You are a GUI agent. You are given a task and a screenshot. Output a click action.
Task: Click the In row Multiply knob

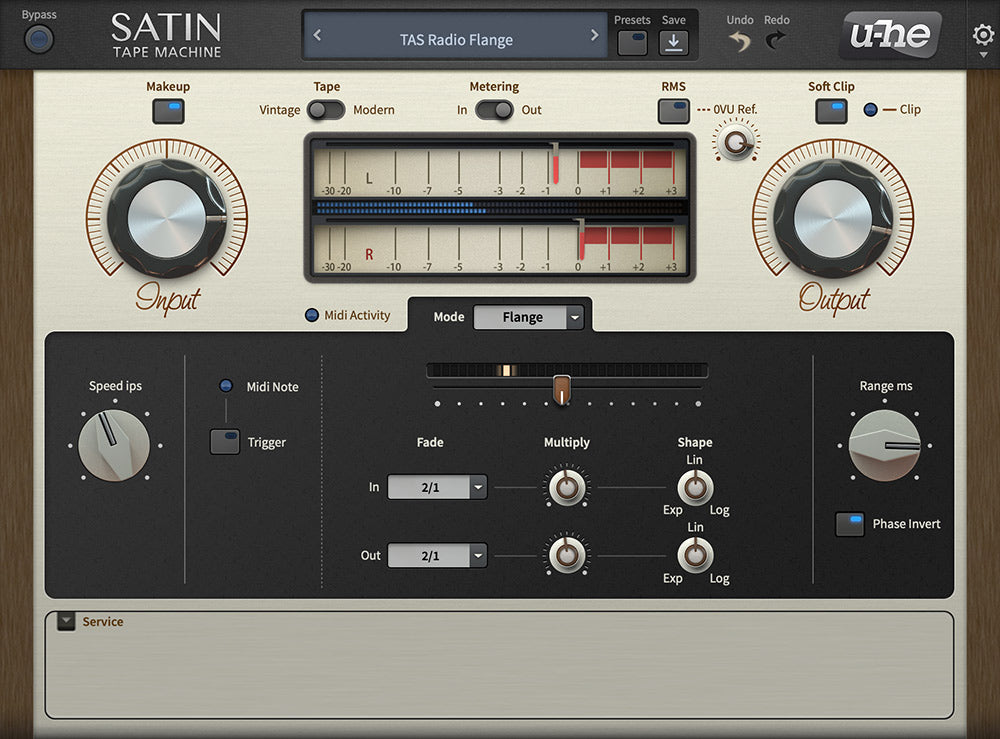pyautogui.click(x=567, y=488)
